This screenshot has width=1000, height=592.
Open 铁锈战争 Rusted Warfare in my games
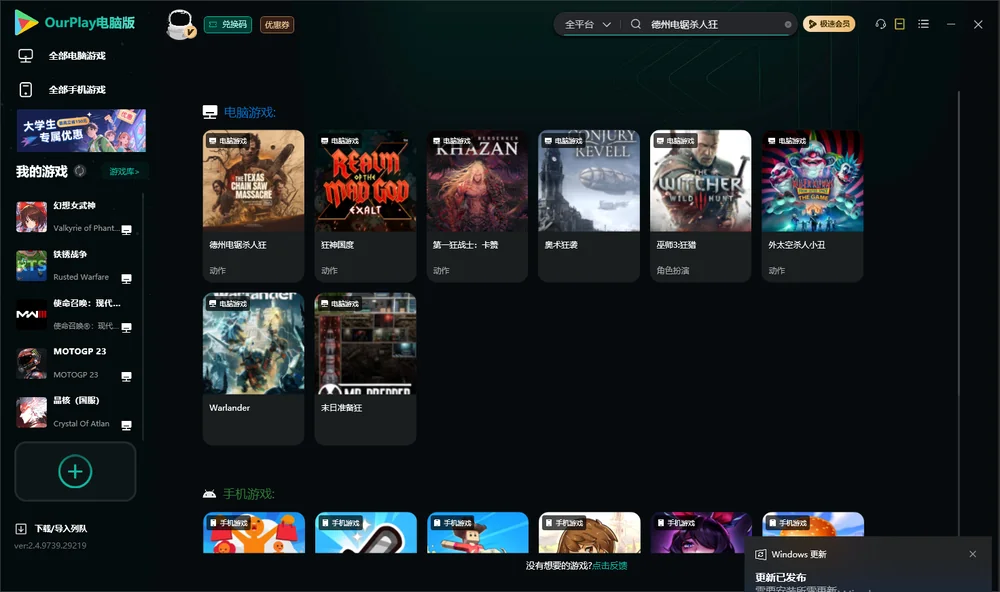74,265
